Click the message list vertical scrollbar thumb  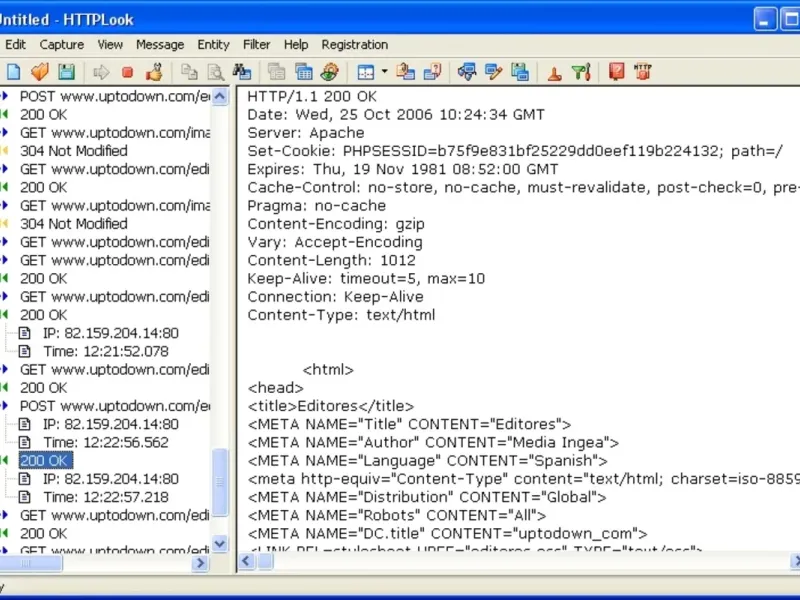tap(220, 482)
